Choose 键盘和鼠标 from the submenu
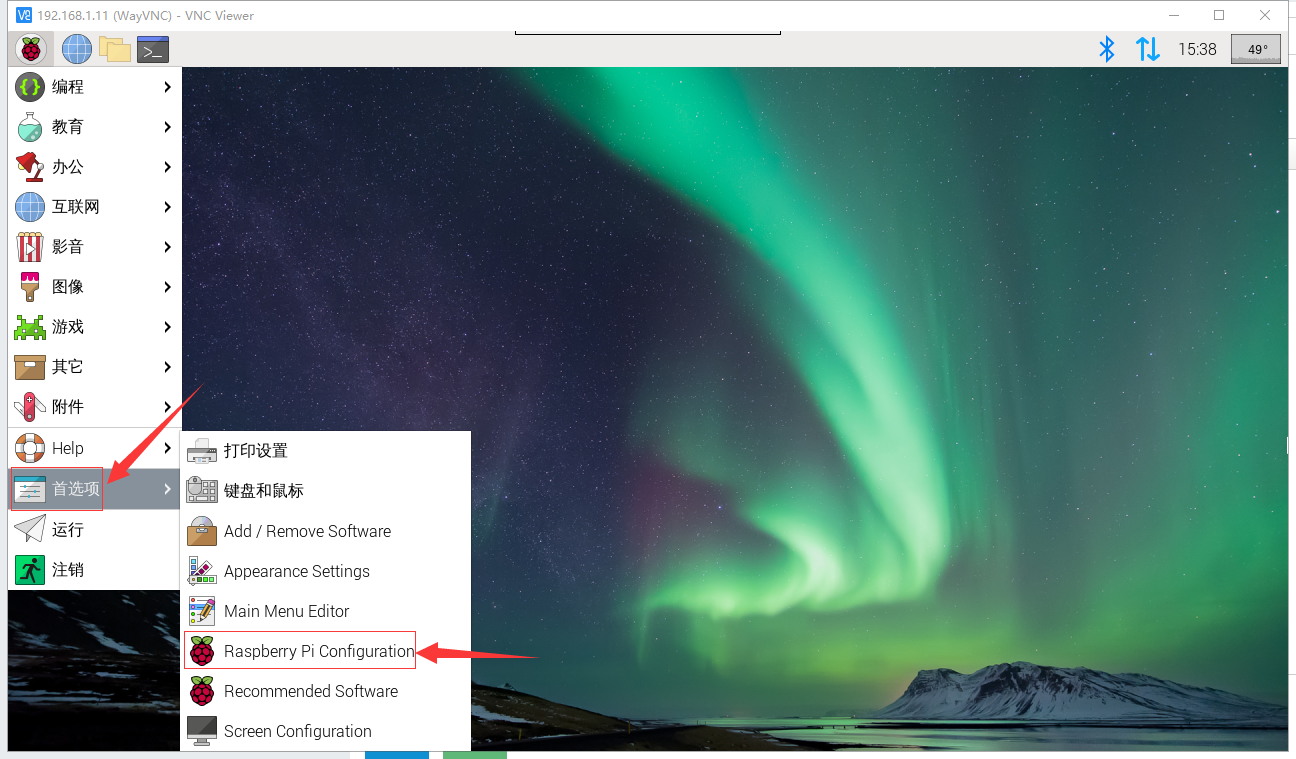 [263, 491]
